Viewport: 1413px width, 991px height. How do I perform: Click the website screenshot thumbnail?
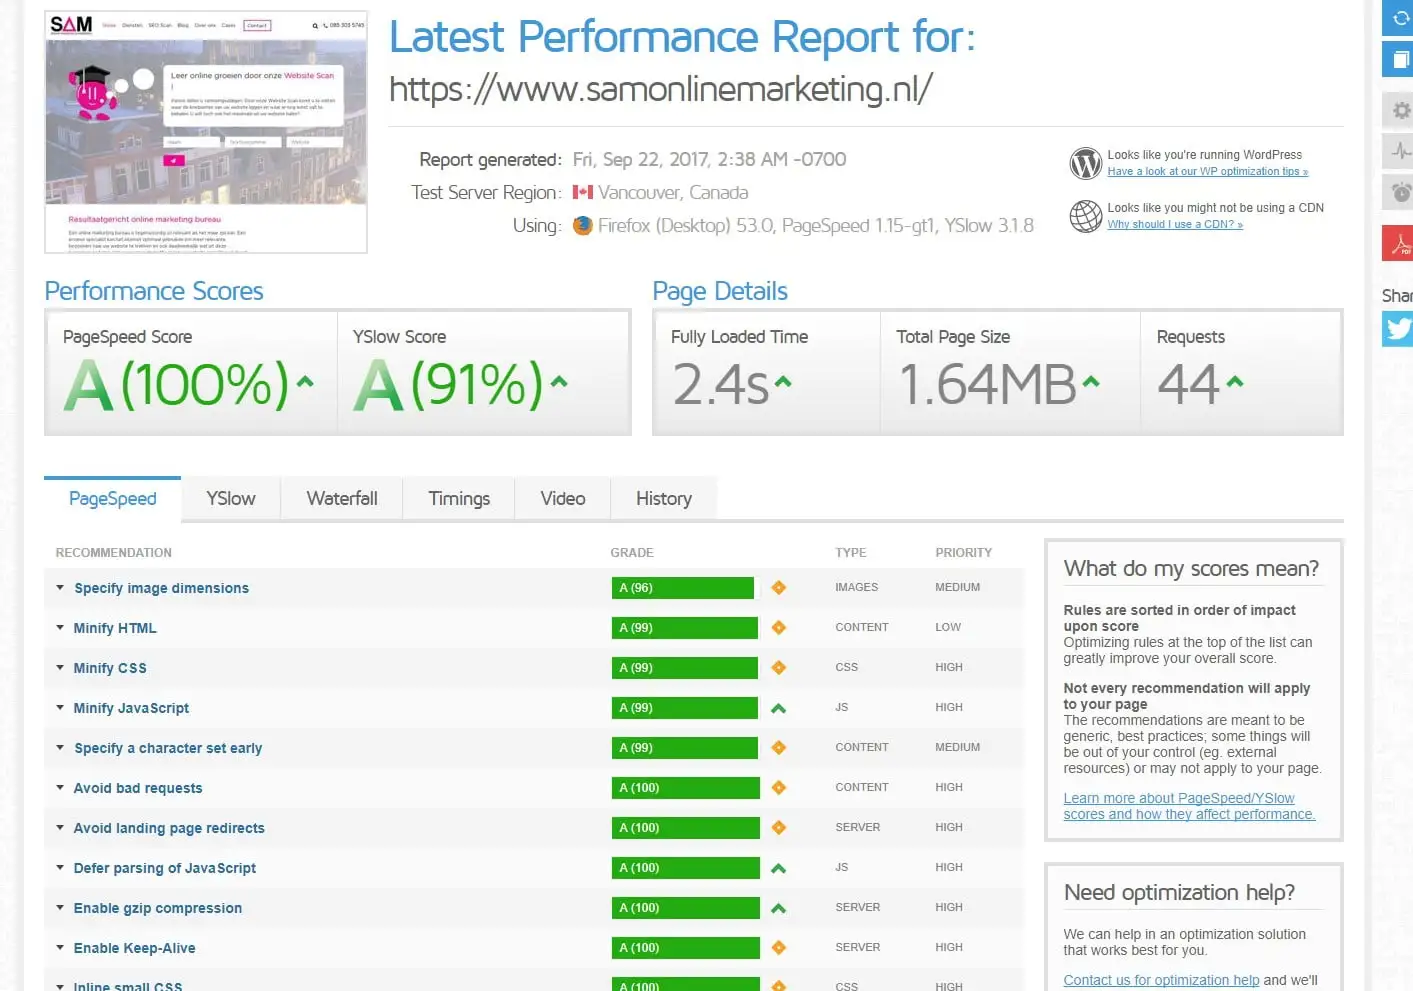click(206, 132)
